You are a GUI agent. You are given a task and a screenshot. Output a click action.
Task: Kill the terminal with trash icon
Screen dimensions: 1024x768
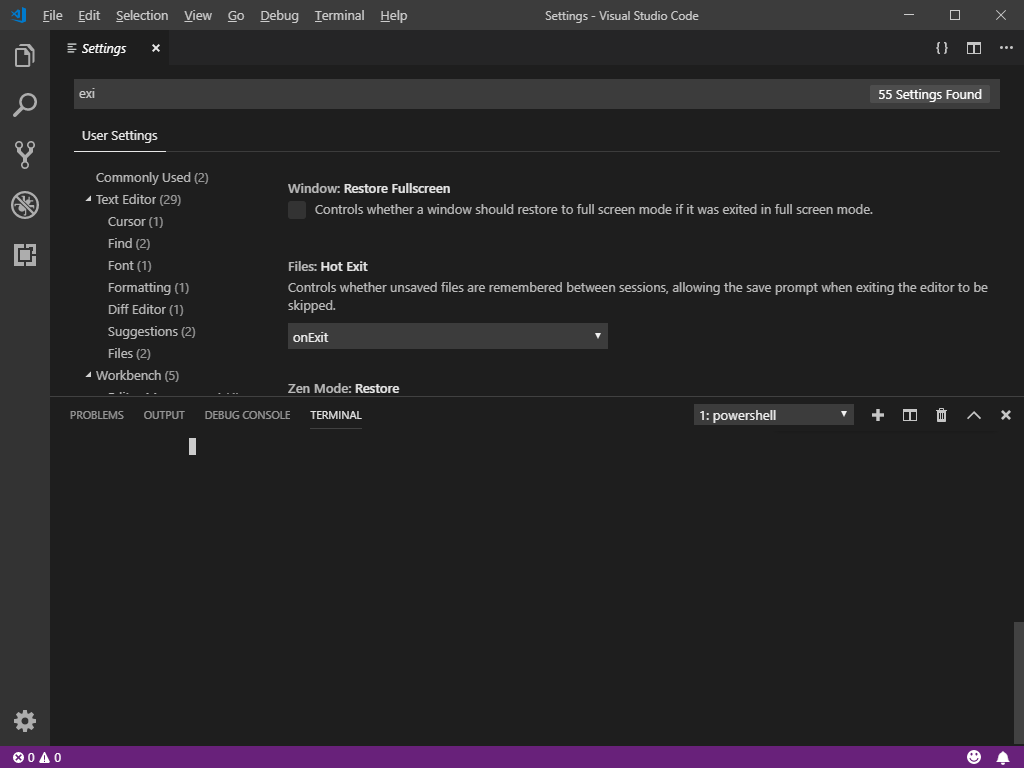tap(941, 415)
